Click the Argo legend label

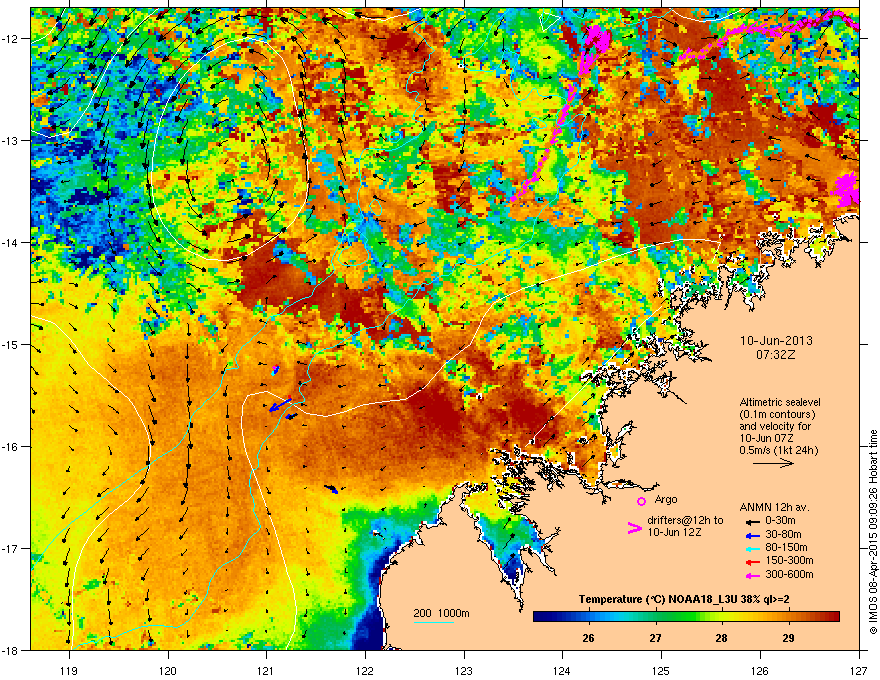[666, 499]
